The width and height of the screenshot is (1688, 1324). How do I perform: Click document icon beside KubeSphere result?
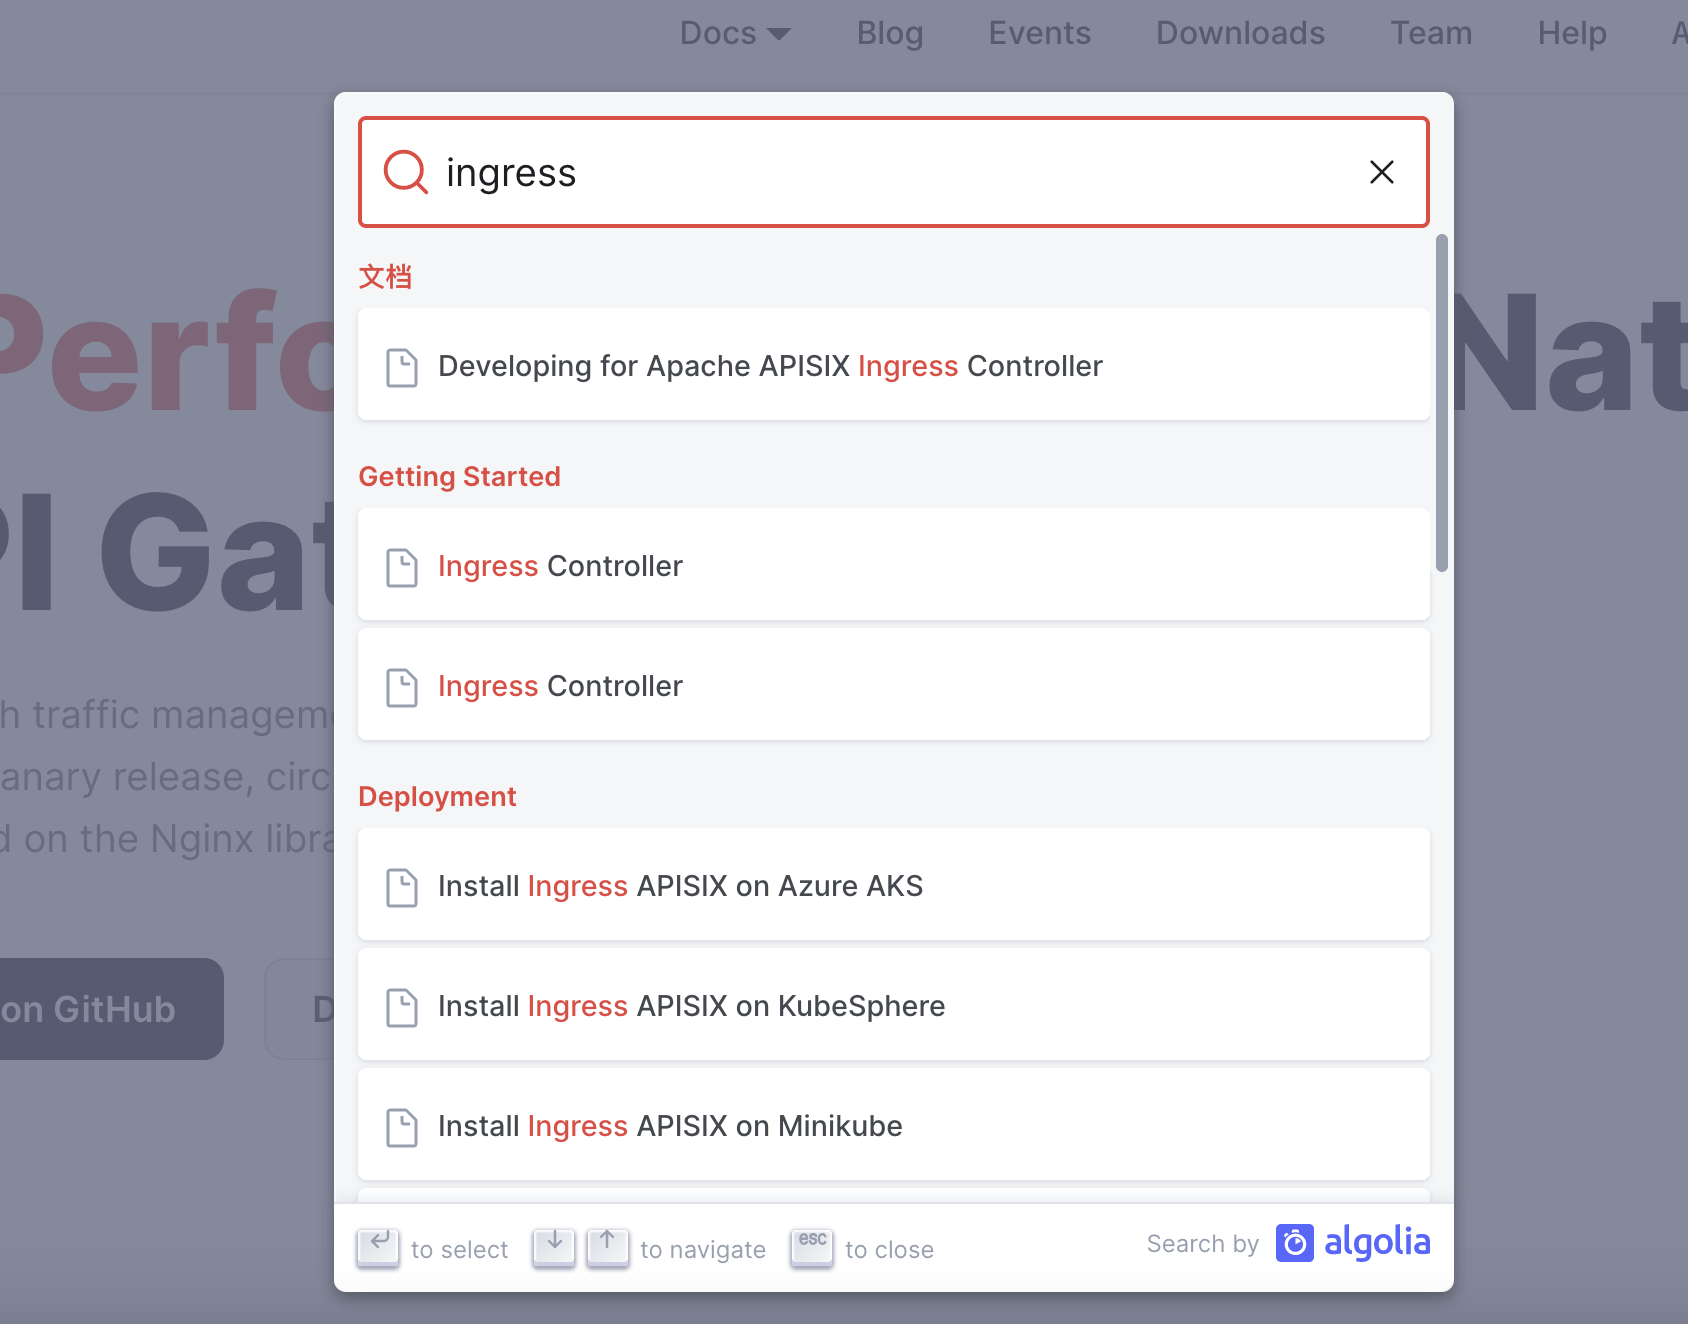coord(402,1007)
